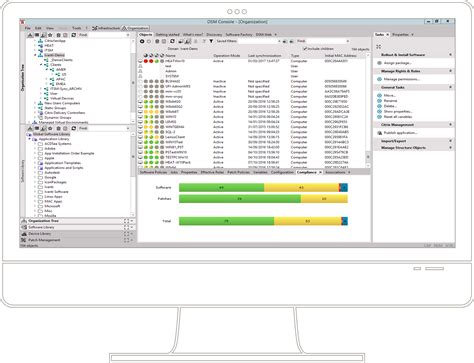
Task: Collapse the General Tasks section
Action: pos(450,87)
